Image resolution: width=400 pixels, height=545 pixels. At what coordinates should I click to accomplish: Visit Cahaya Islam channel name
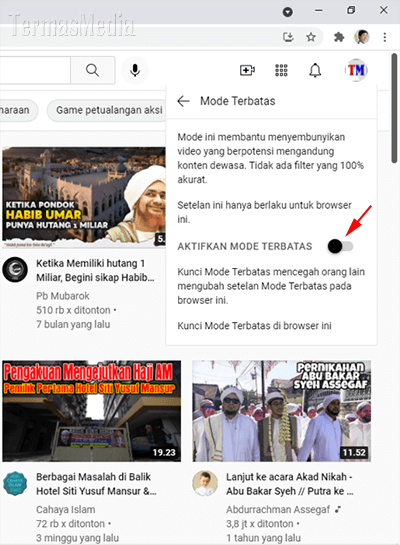tap(66, 509)
